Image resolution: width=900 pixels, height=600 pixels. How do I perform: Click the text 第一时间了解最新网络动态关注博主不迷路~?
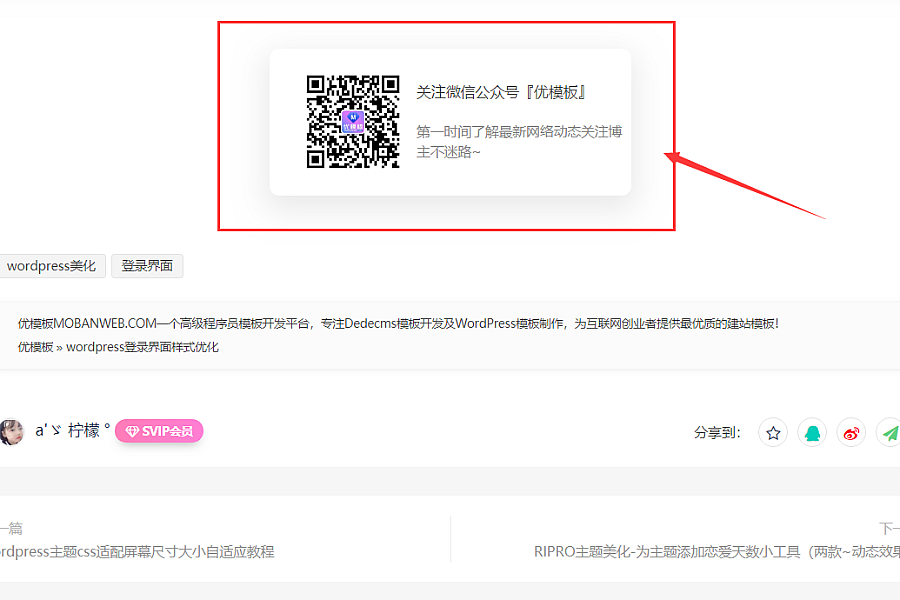tap(519, 142)
